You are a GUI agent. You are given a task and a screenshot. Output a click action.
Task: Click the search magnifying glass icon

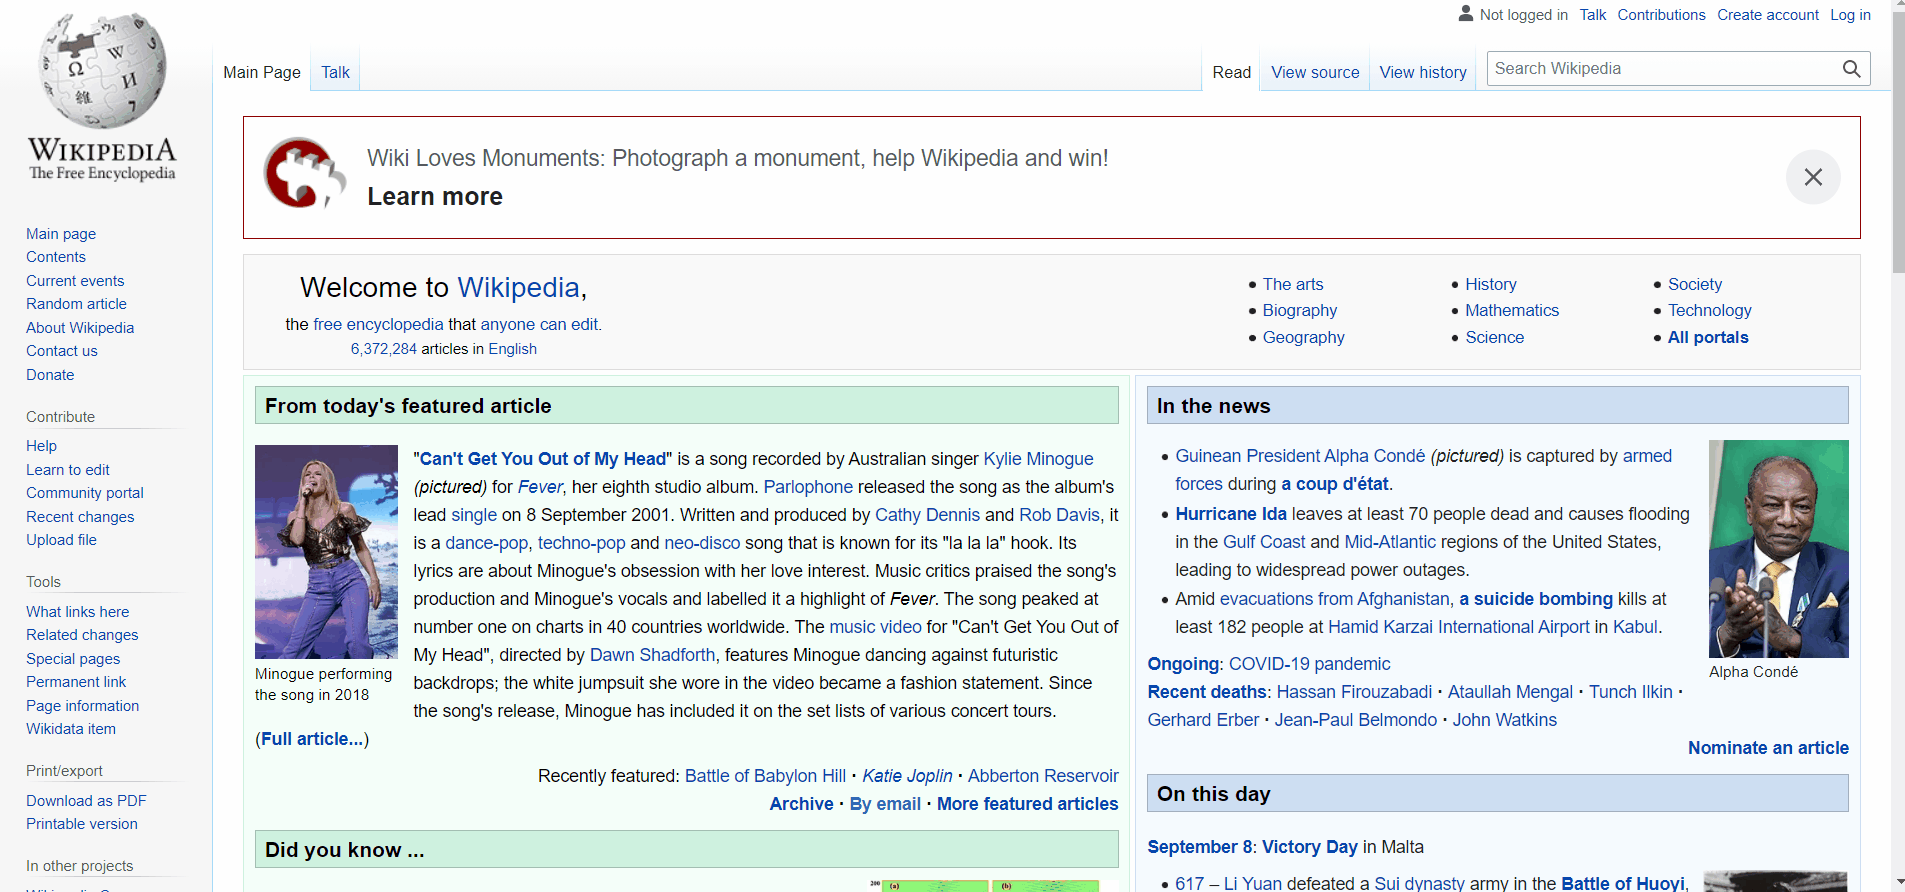pos(1851,69)
